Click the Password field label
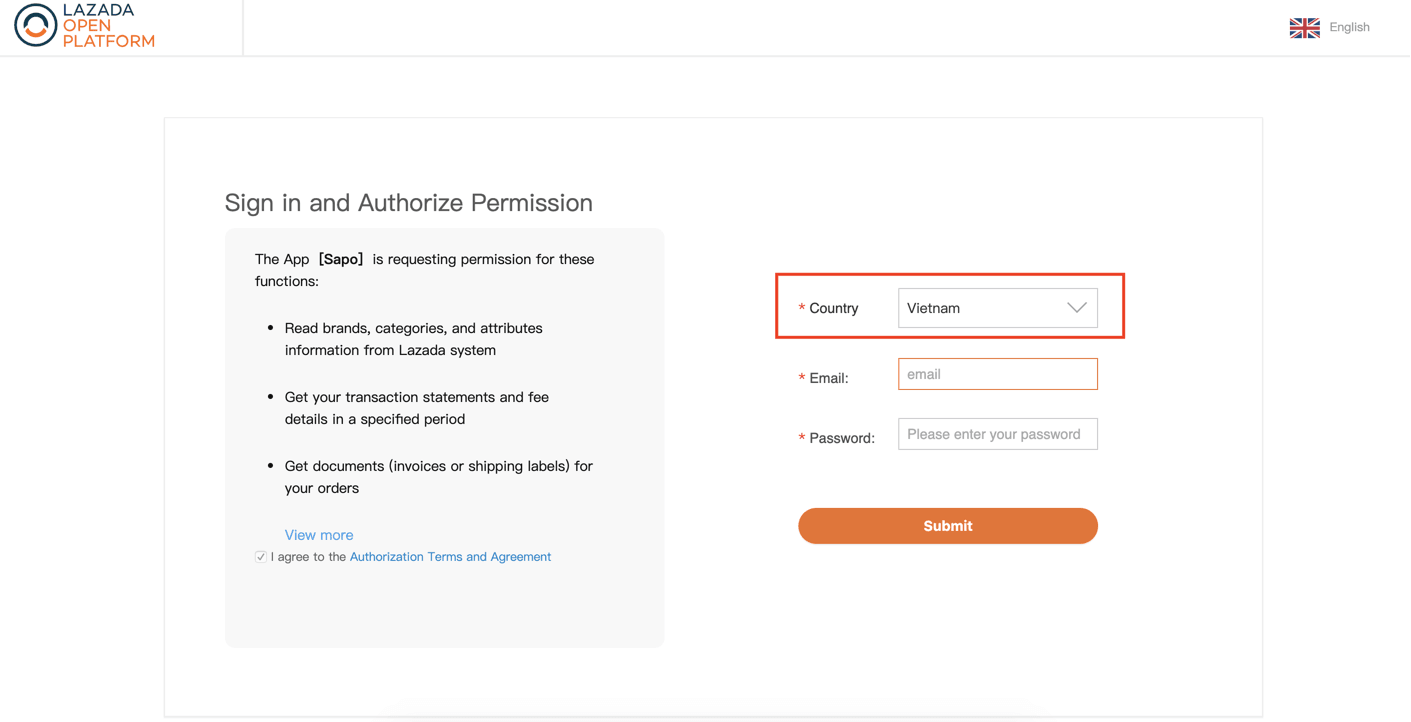Screen dimensions: 1411x722 (841, 438)
